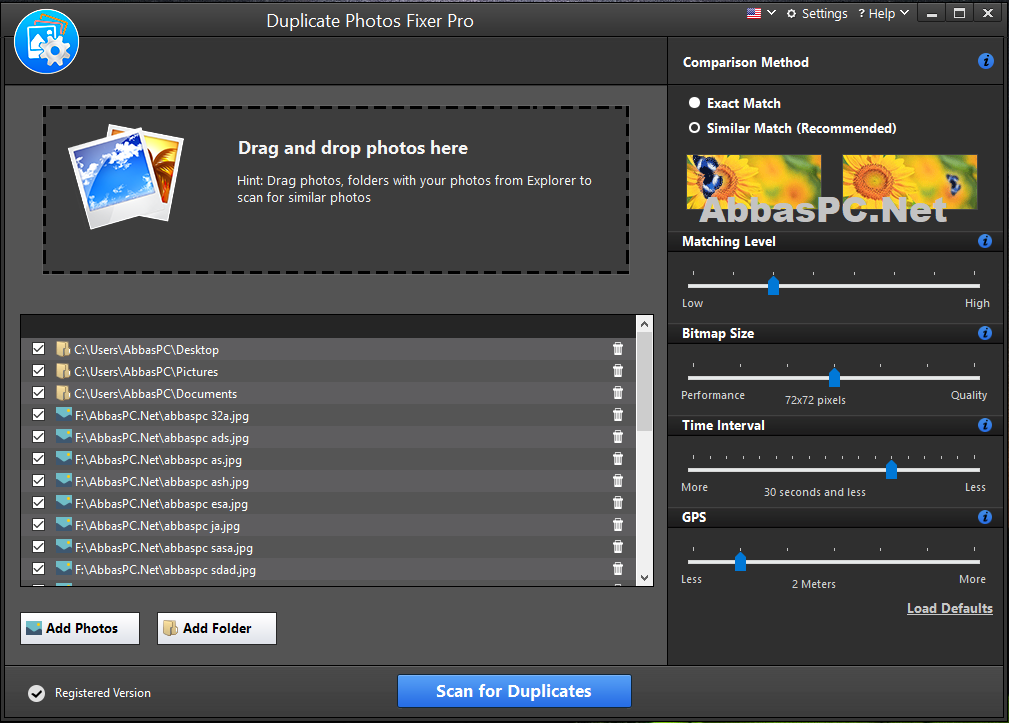Open the Bitmap Size info icon
Screen dimensions: 1009x723
985,333
